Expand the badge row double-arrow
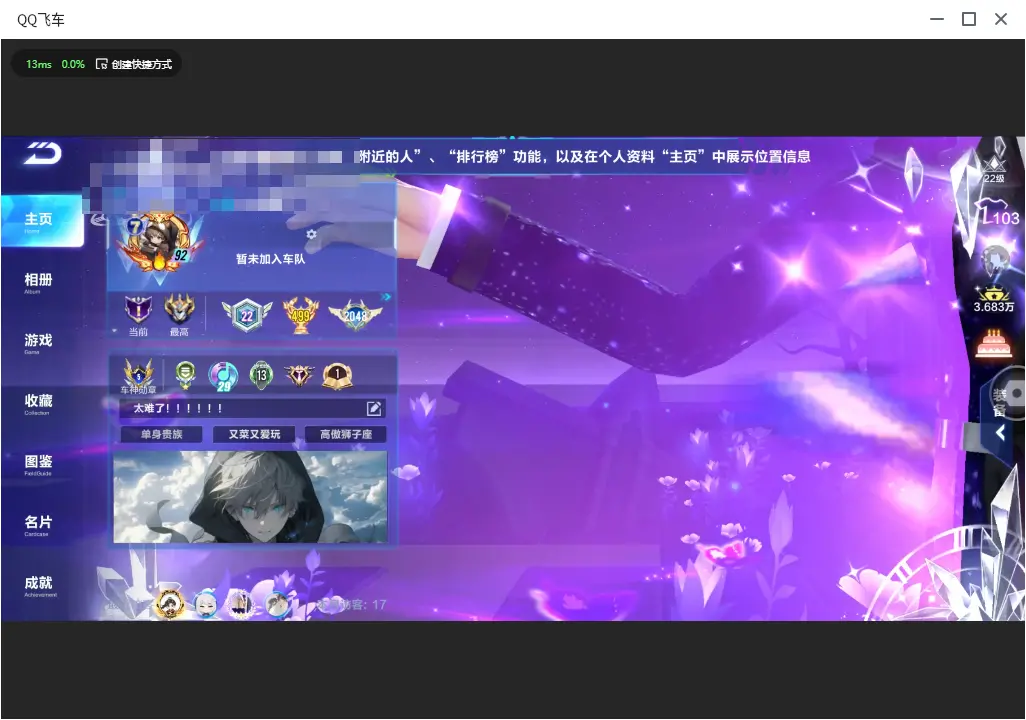The image size is (1026, 720). click(x=386, y=297)
